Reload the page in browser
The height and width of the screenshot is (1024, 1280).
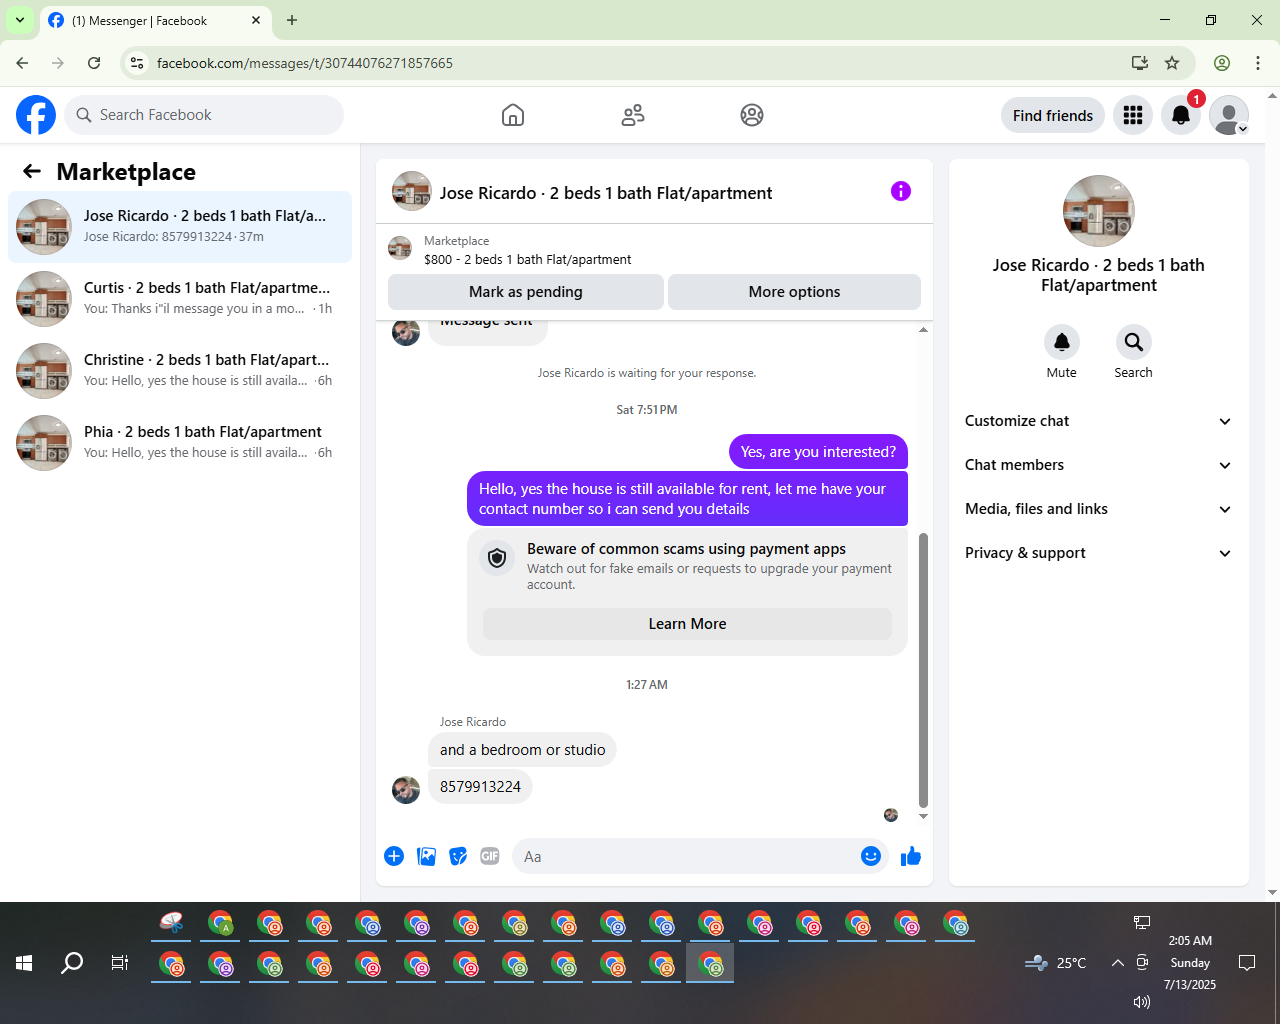[x=94, y=63]
